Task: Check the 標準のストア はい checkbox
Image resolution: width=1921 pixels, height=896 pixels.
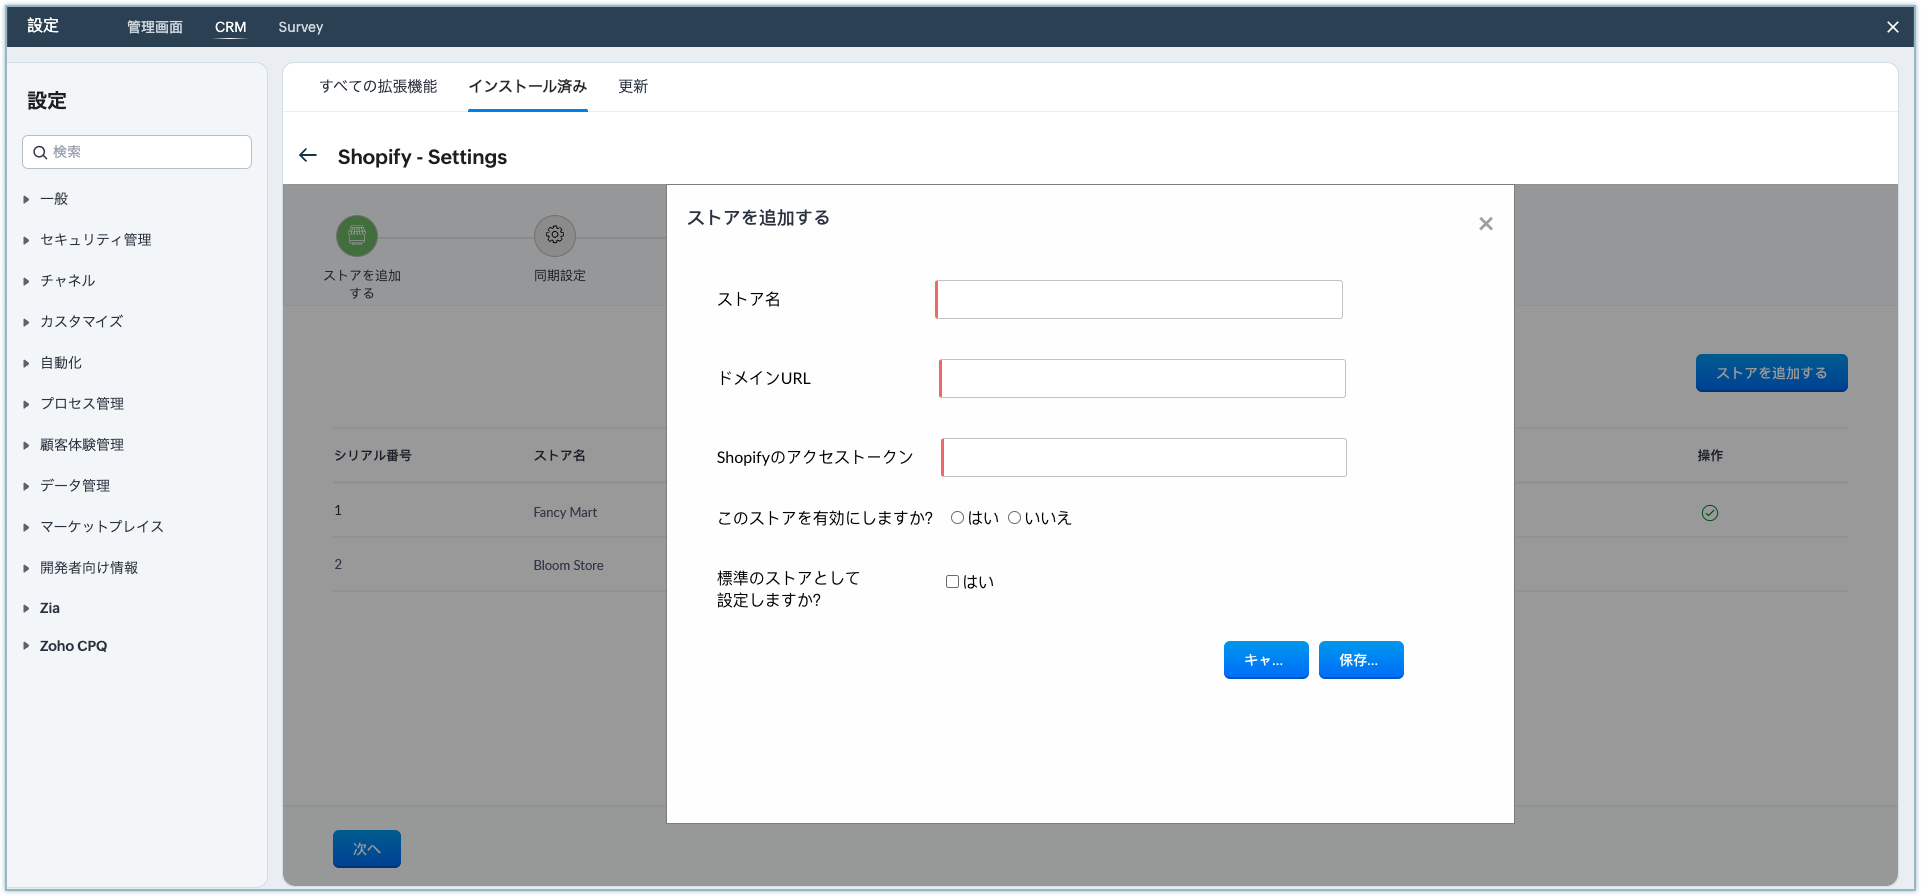Action: [952, 582]
